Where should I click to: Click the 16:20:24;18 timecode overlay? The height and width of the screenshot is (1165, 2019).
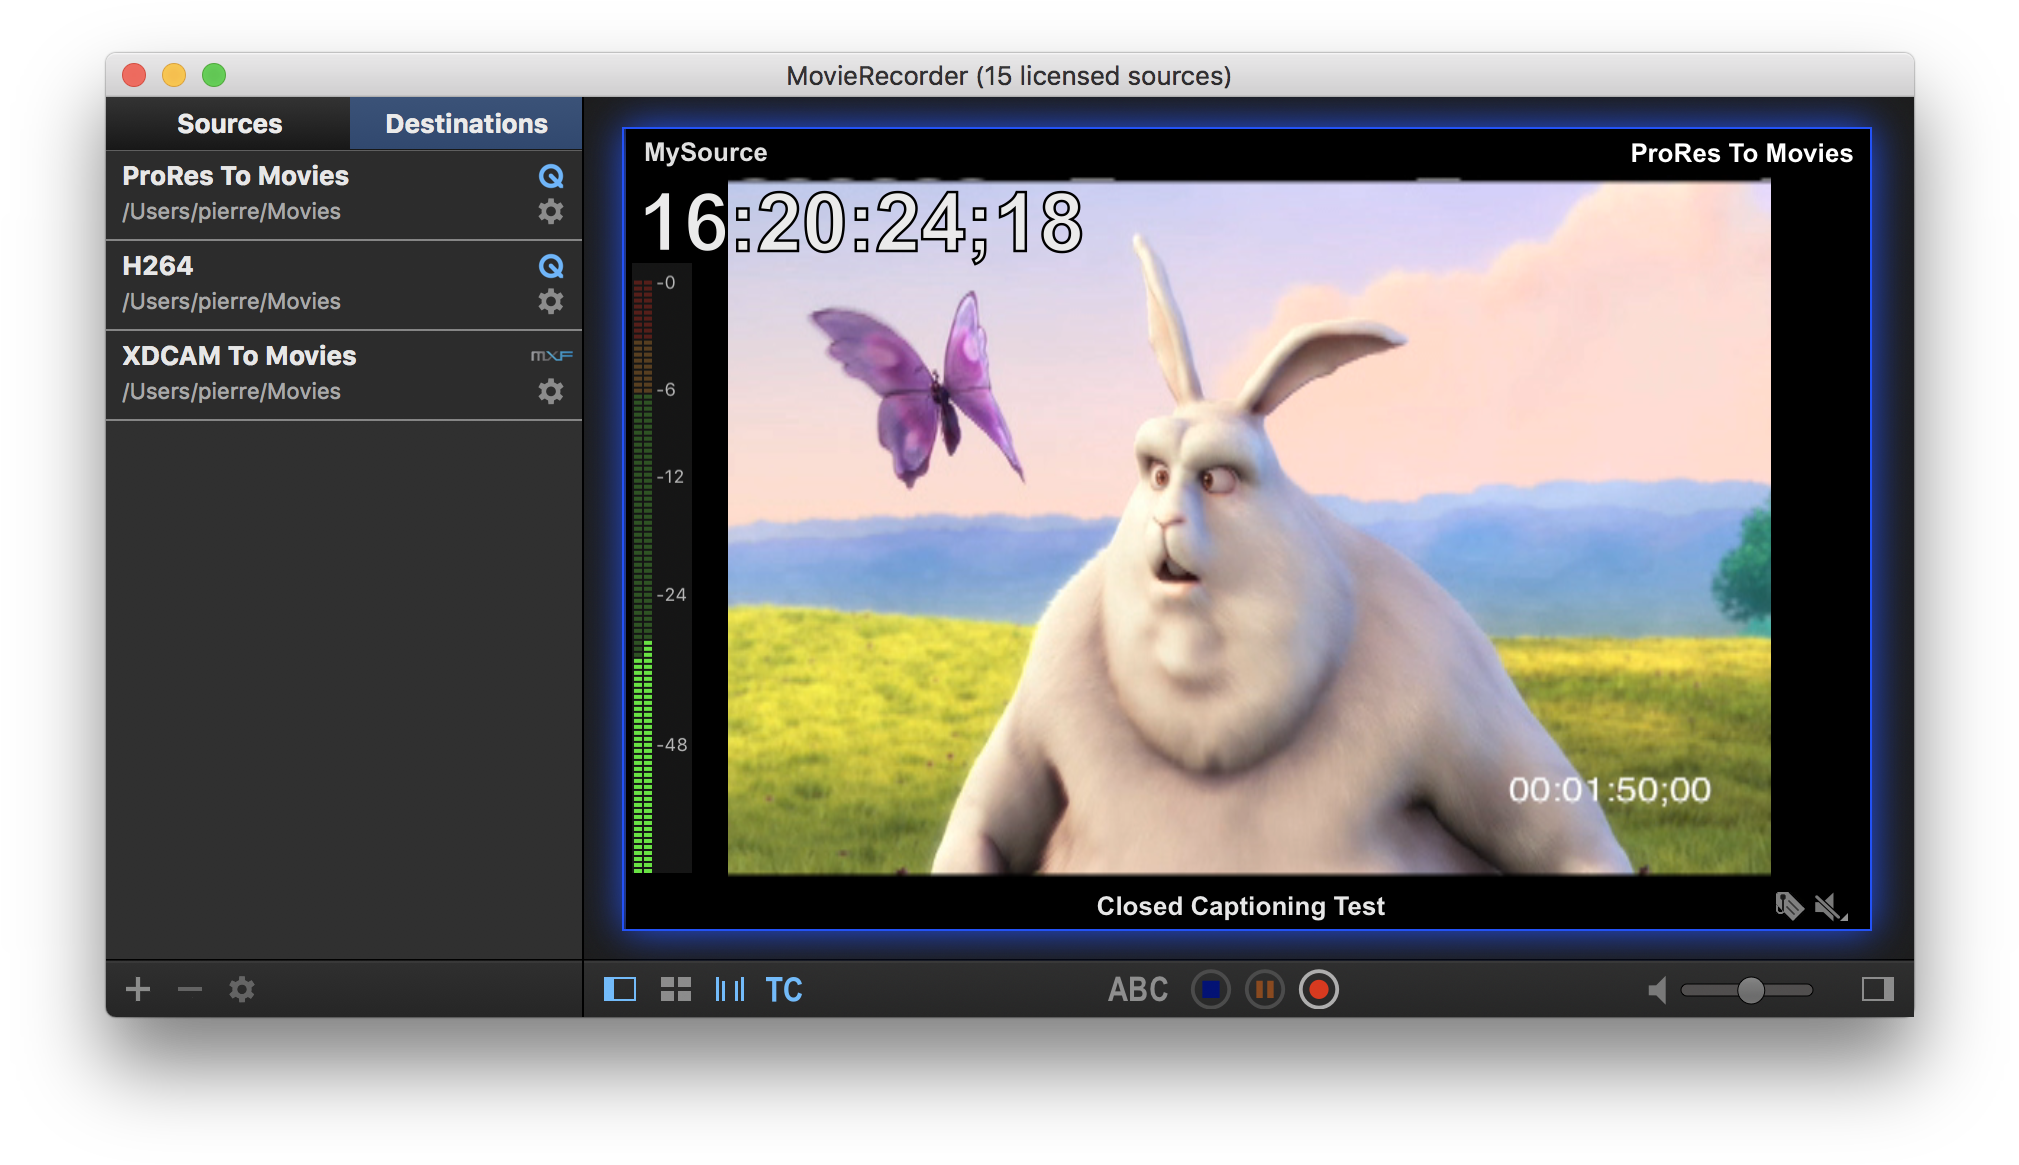[x=862, y=224]
